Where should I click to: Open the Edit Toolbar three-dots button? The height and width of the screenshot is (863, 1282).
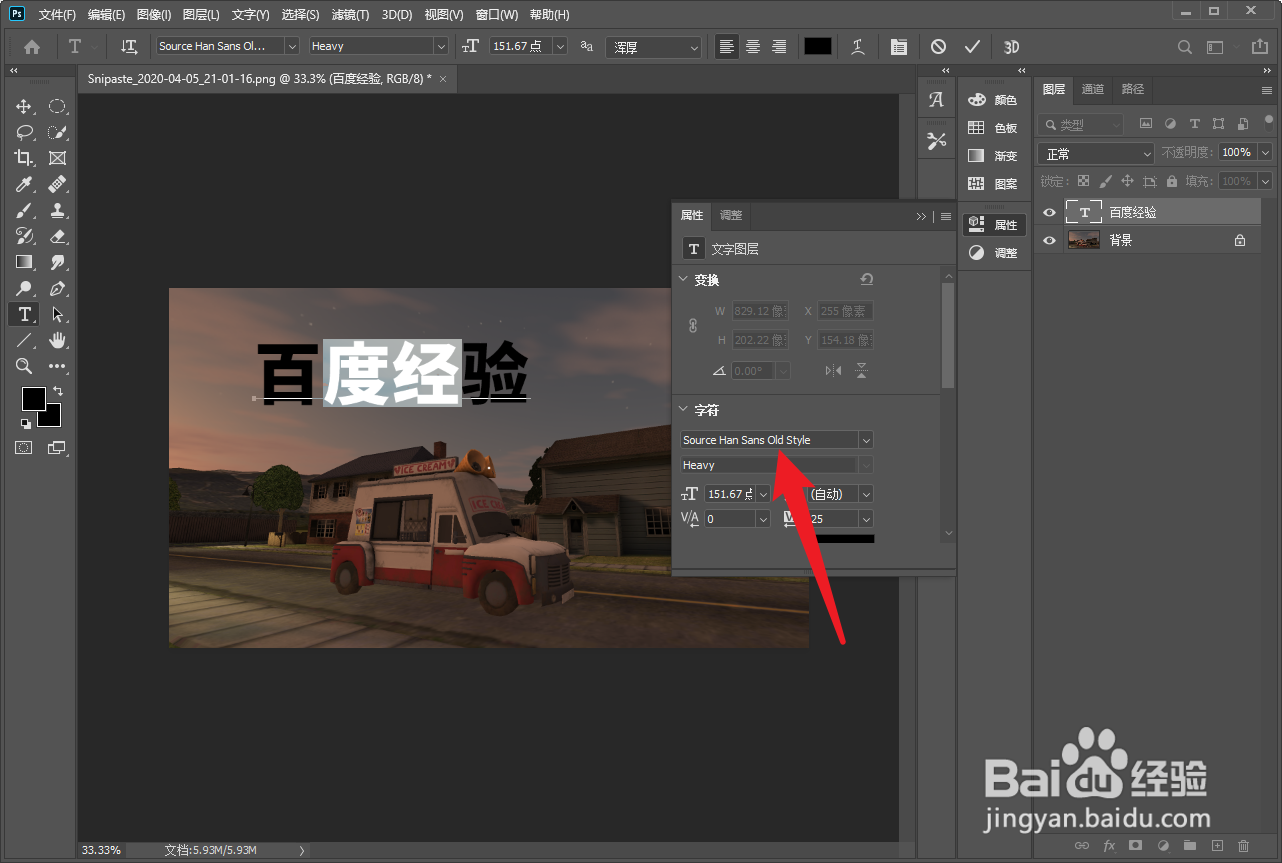pos(57,366)
